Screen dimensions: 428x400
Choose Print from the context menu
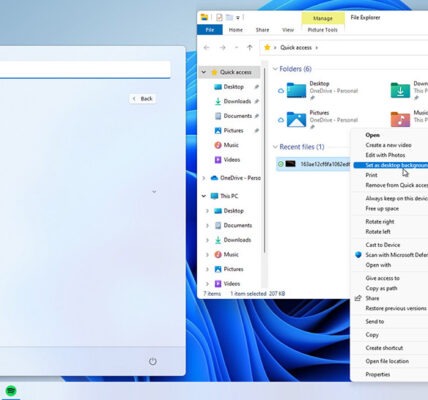click(371, 175)
